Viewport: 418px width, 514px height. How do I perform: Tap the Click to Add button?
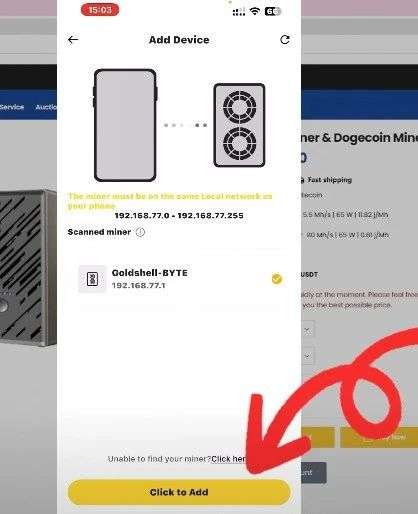(x=179, y=492)
